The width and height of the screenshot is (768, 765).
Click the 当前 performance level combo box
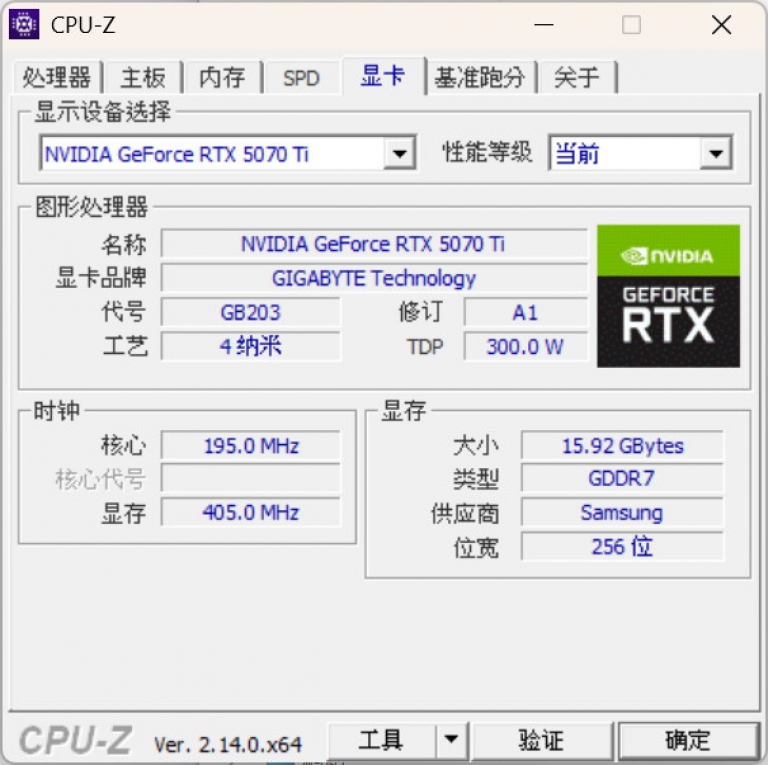coord(641,153)
